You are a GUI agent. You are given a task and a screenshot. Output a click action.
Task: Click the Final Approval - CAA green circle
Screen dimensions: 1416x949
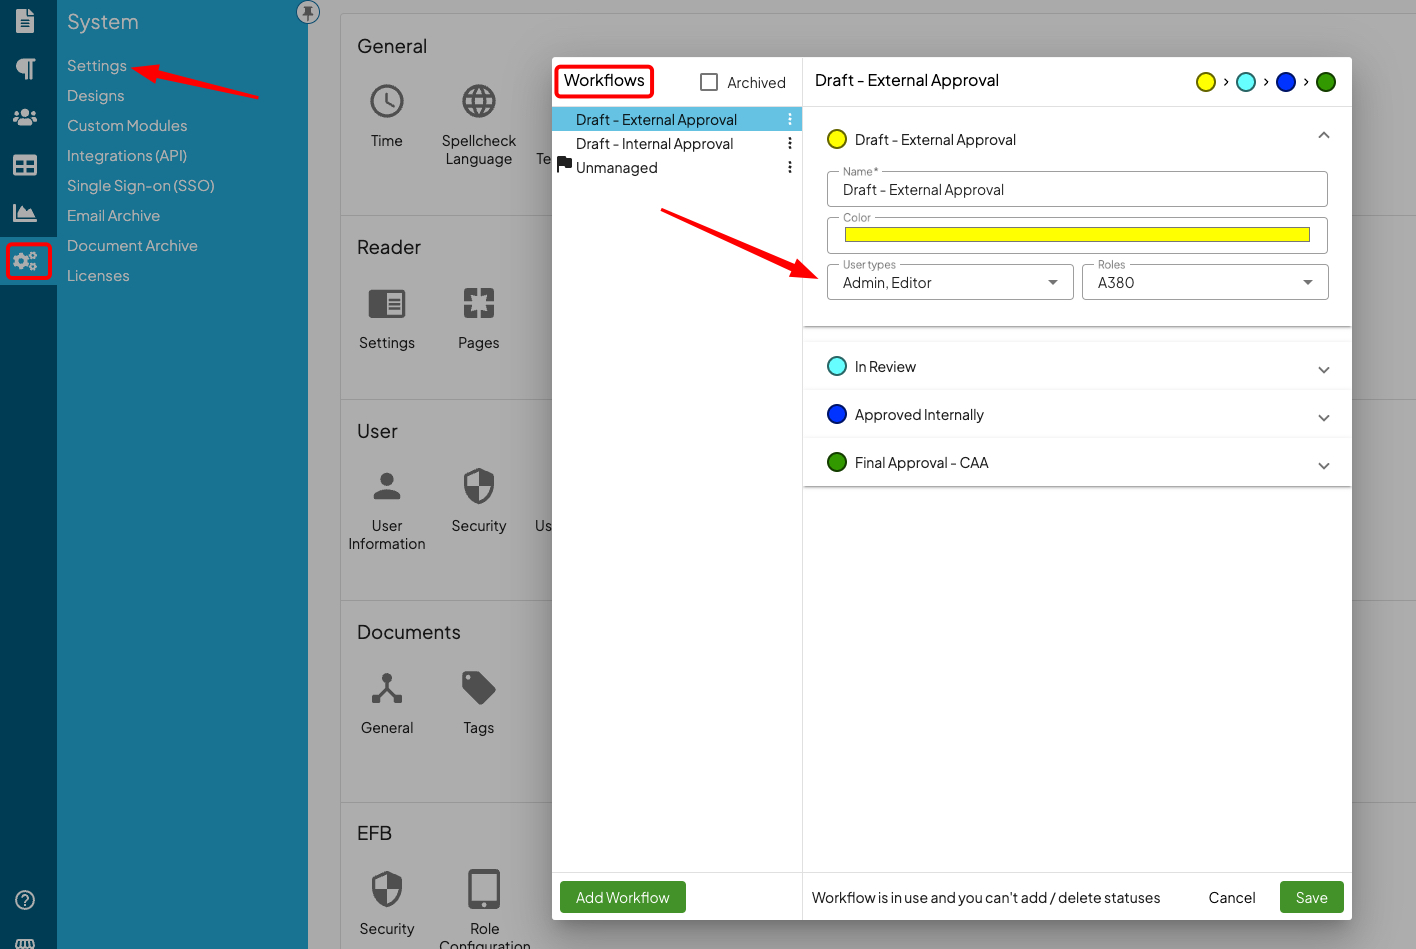click(837, 462)
